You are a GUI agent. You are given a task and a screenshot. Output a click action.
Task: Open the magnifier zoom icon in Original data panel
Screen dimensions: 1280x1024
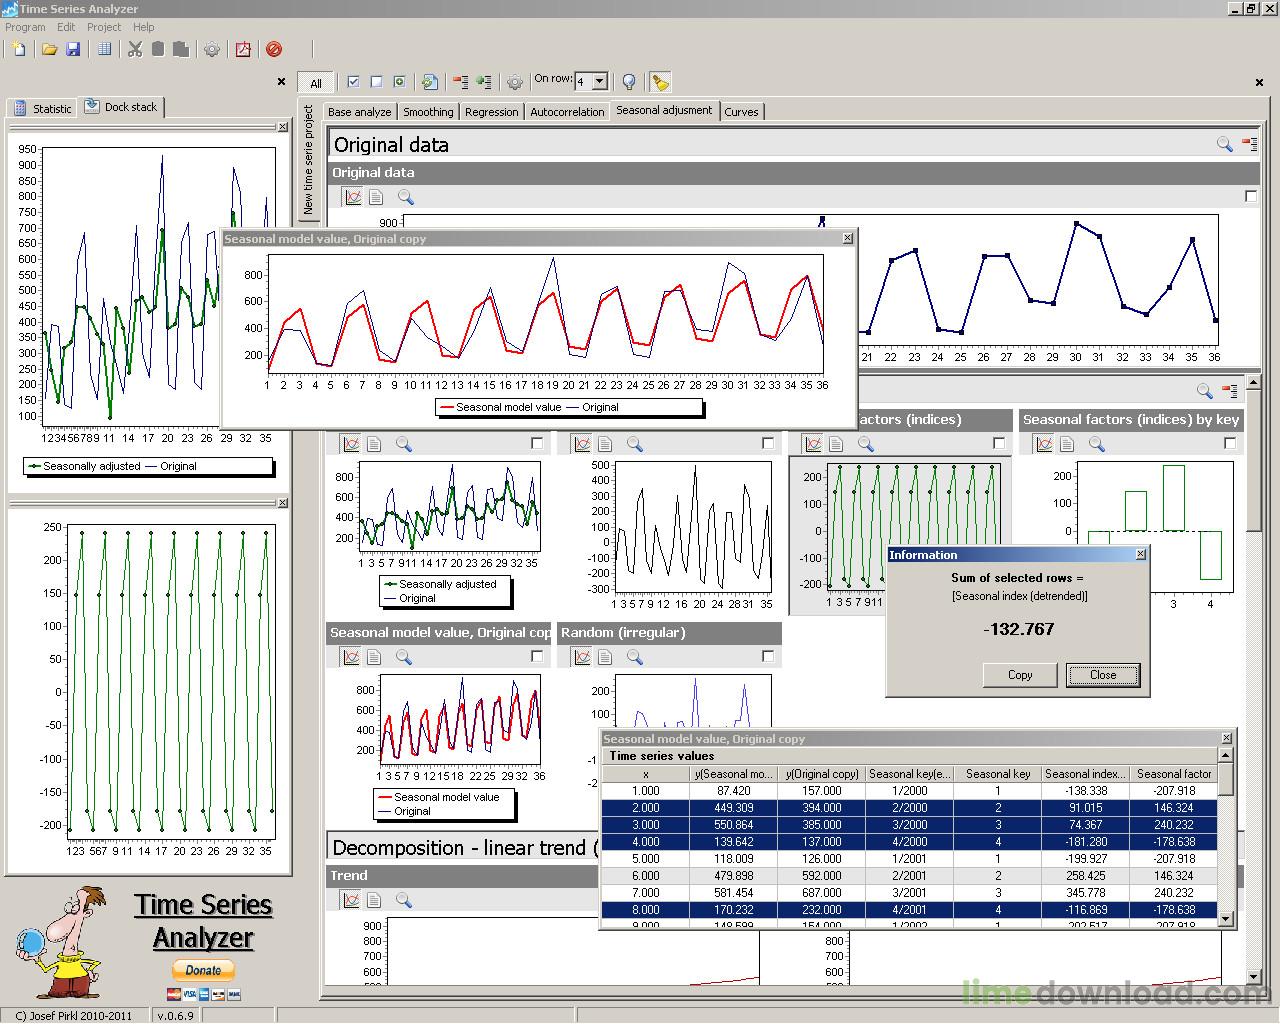click(405, 197)
